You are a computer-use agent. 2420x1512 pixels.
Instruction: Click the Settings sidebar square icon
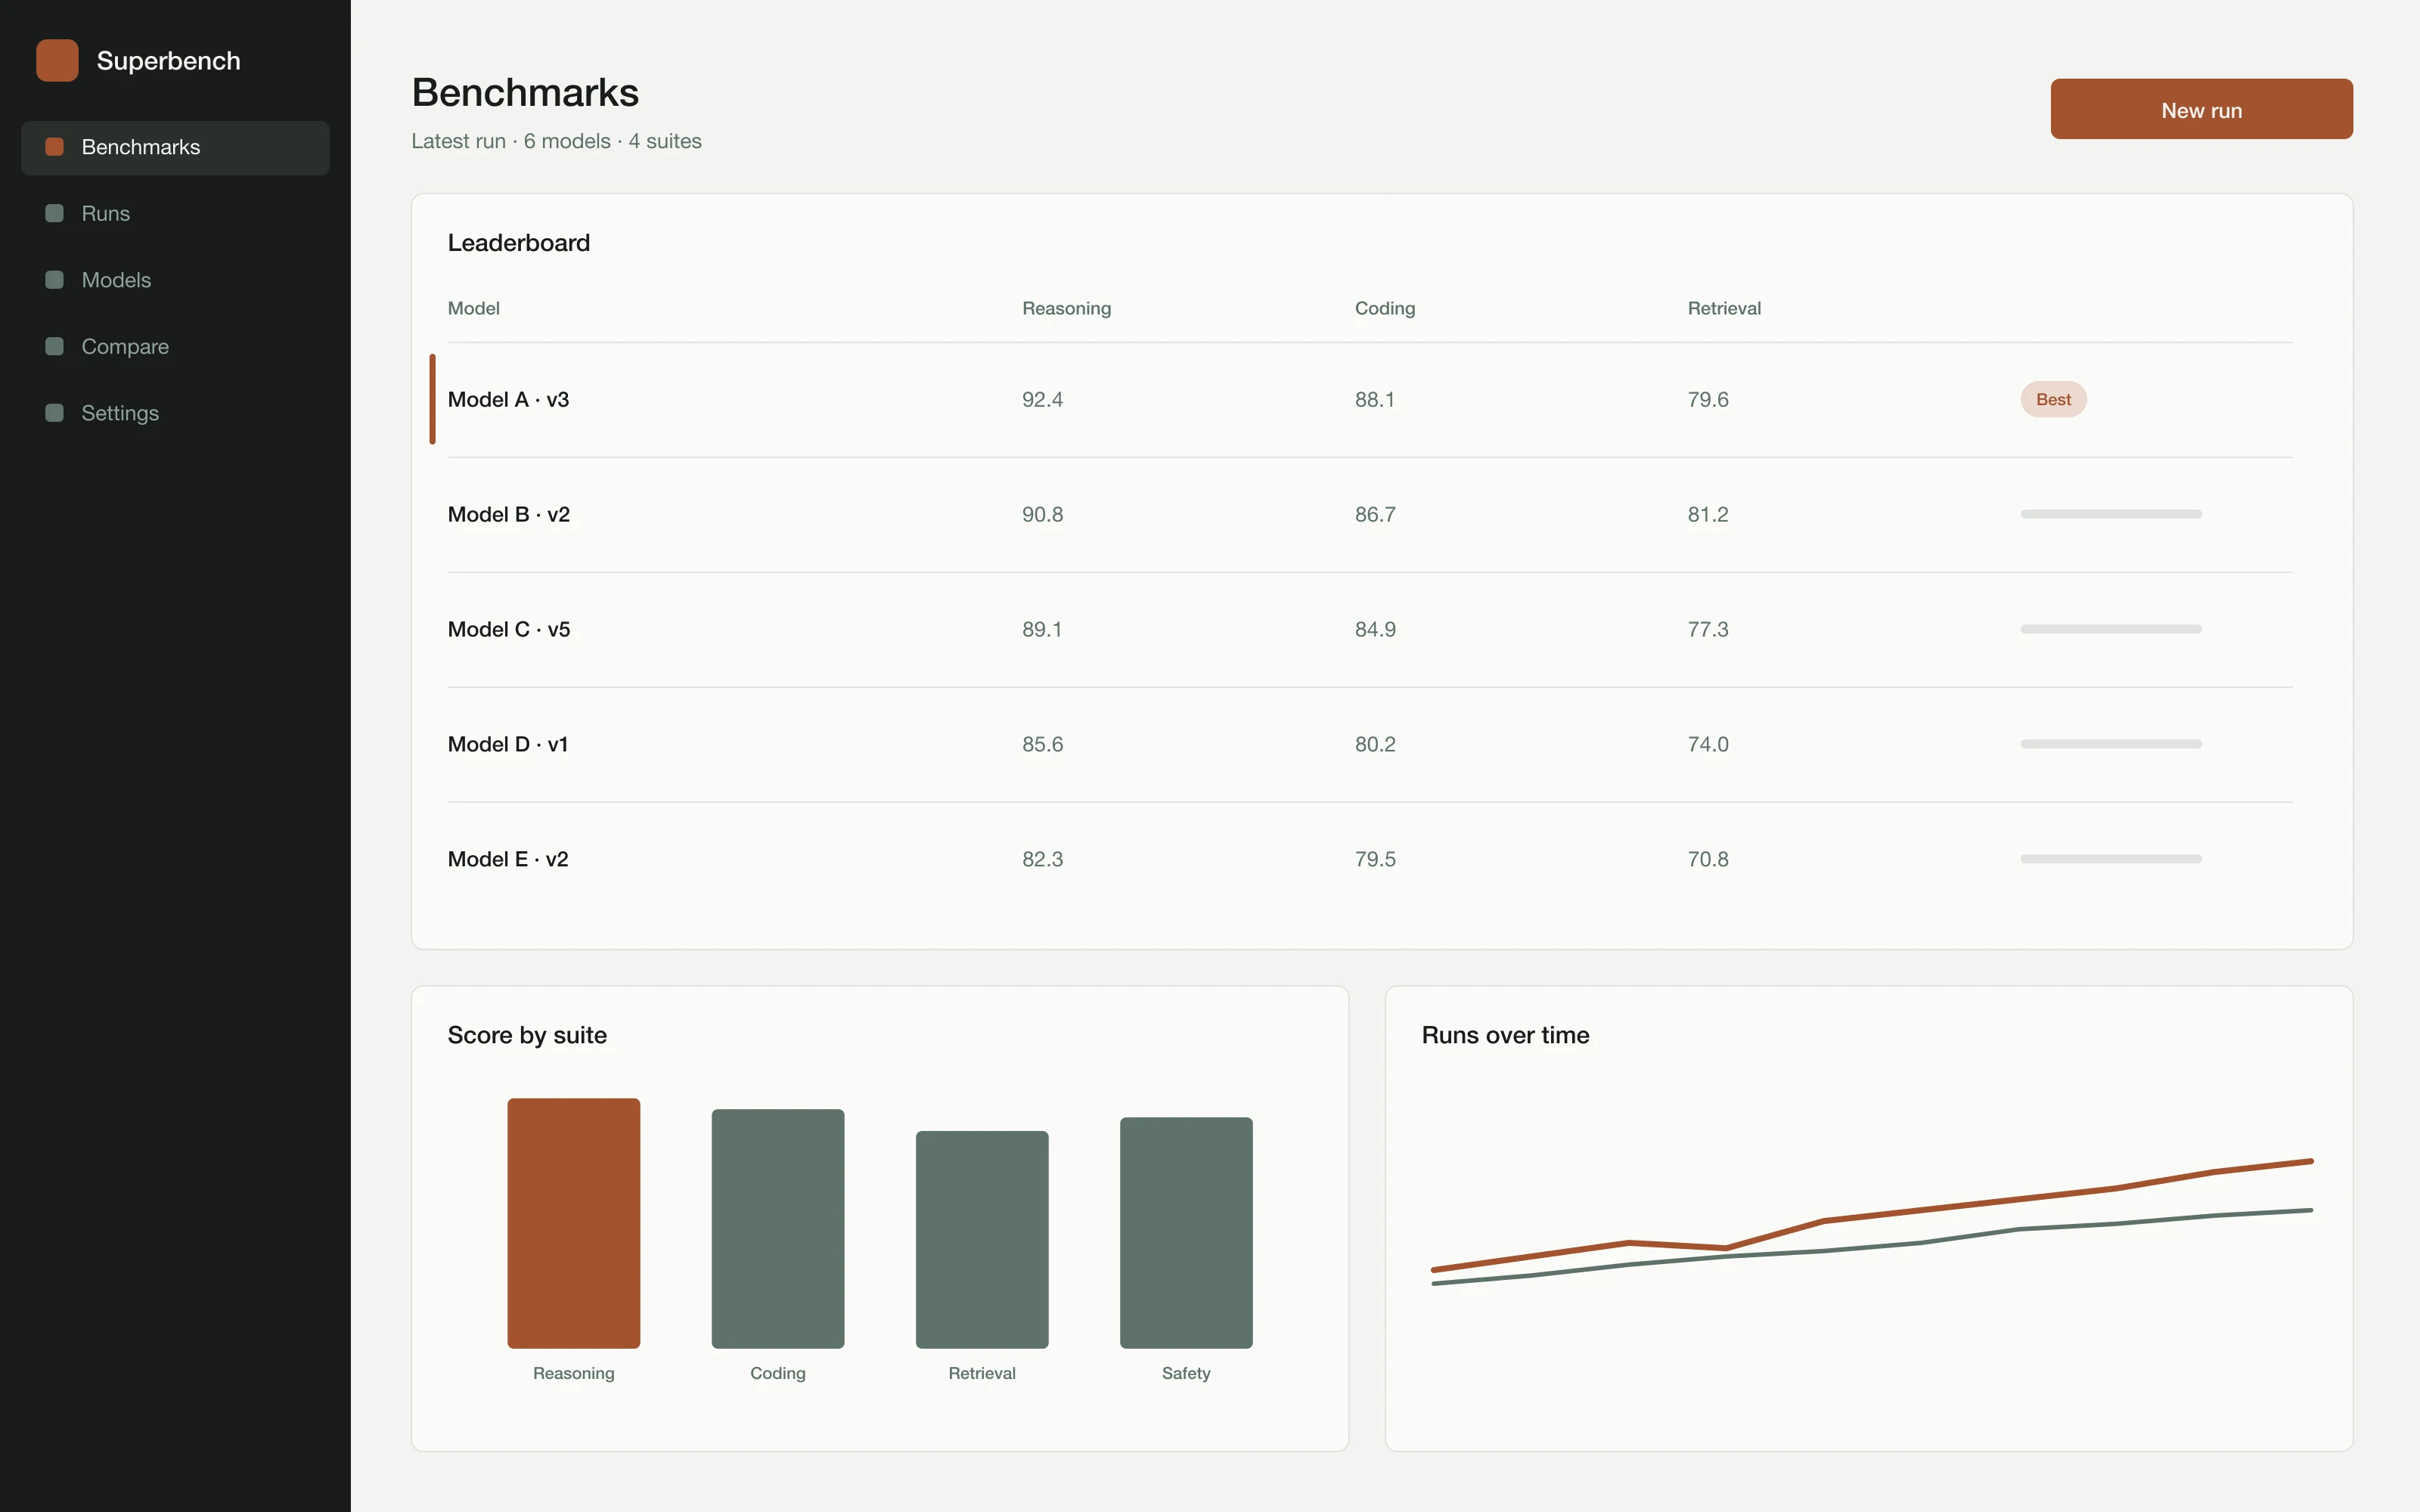pos(55,413)
